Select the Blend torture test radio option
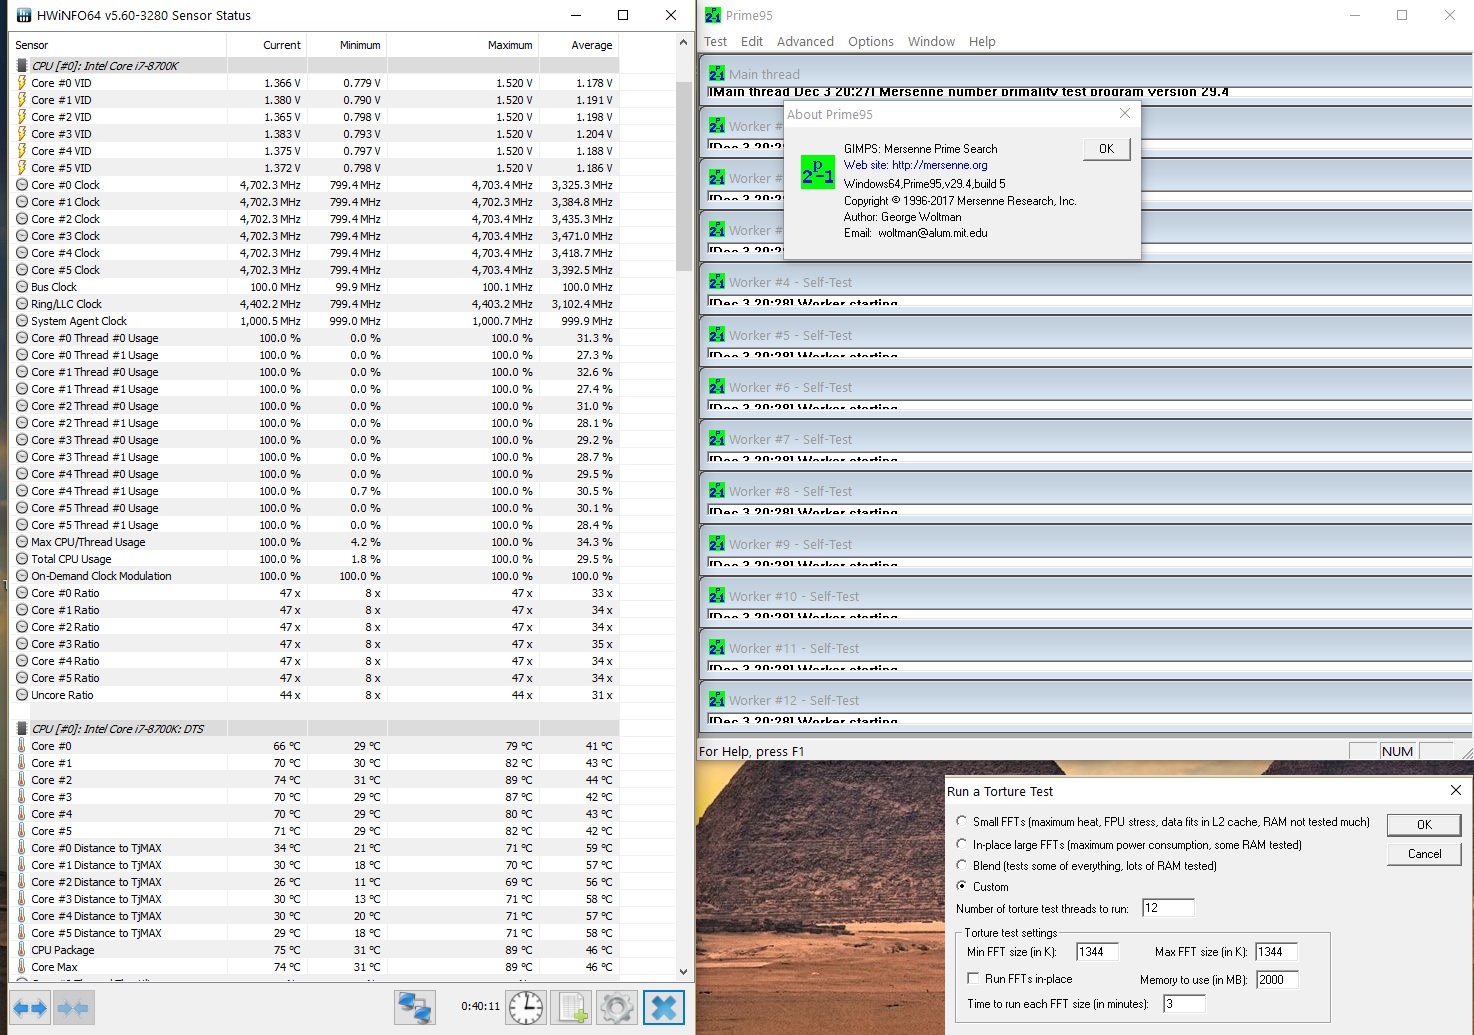The height and width of the screenshot is (1035, 1474). tap(962, 865)
